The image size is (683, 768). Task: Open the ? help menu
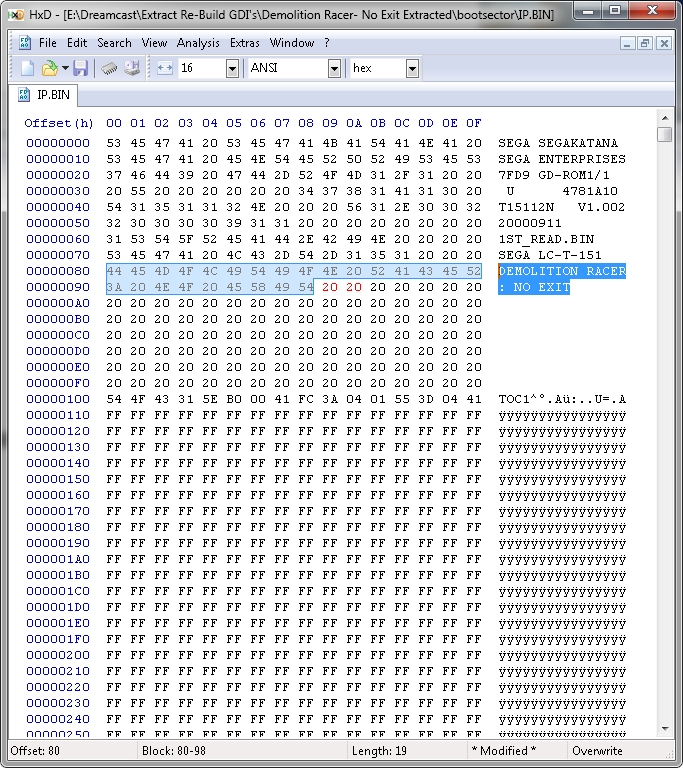(327, 43)
